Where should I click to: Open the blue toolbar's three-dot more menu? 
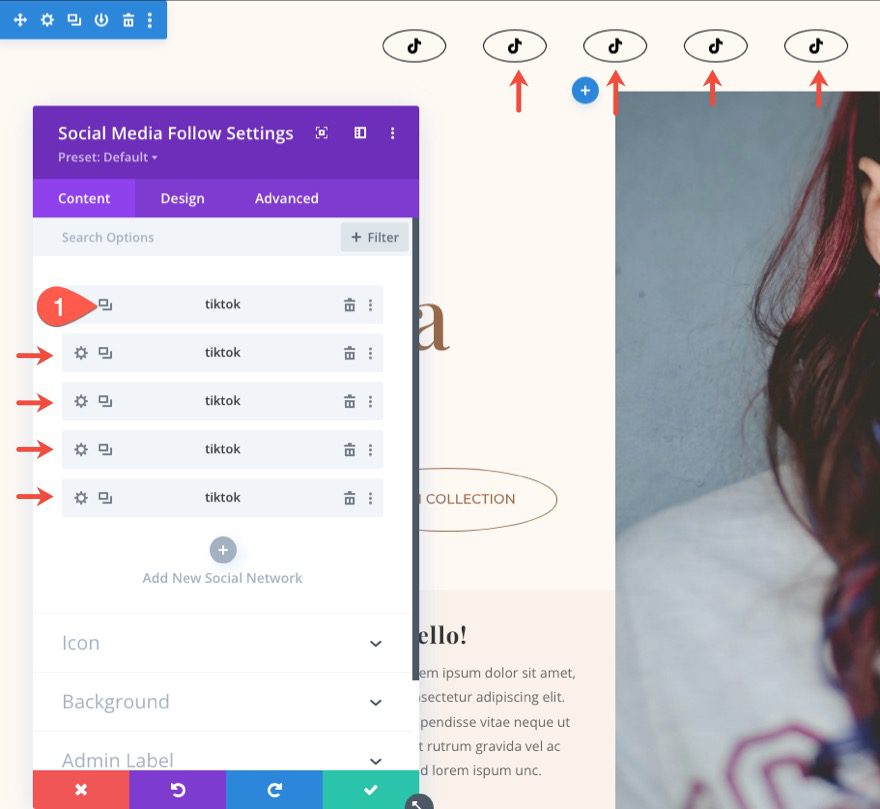coord(150,20)
